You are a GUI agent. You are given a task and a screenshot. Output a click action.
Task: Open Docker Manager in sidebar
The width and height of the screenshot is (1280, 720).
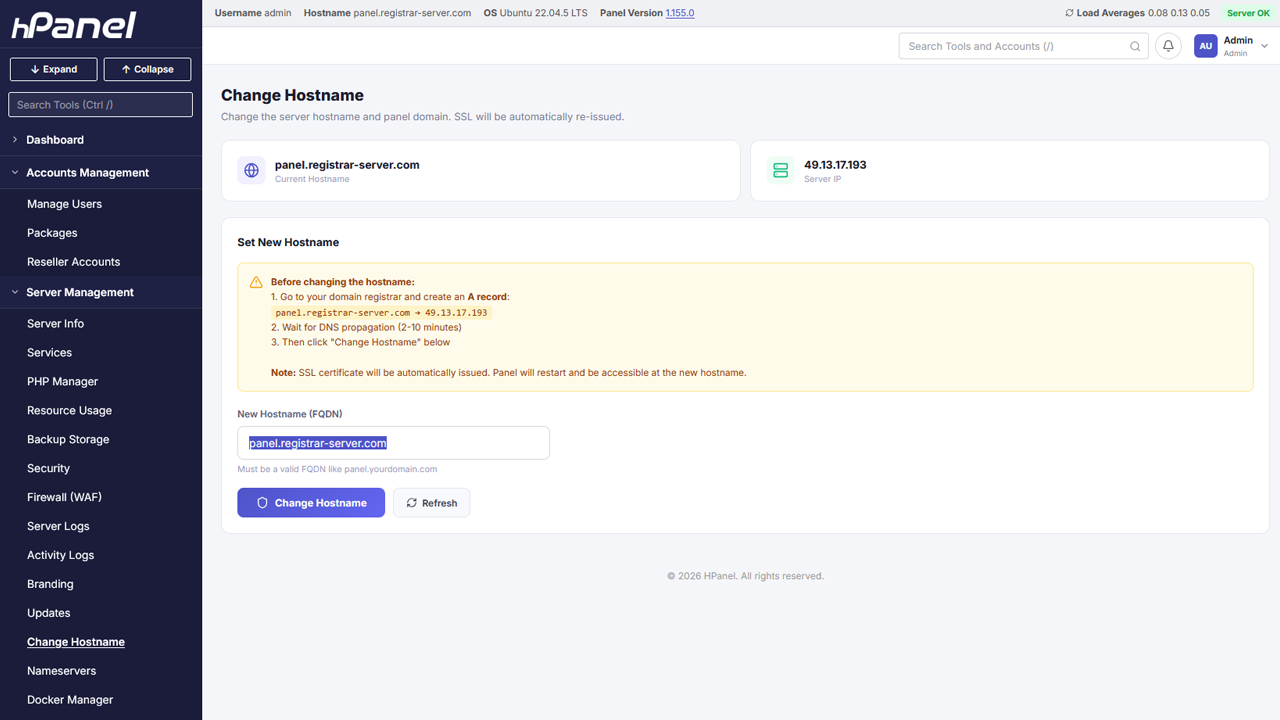[x=70, y=700]
